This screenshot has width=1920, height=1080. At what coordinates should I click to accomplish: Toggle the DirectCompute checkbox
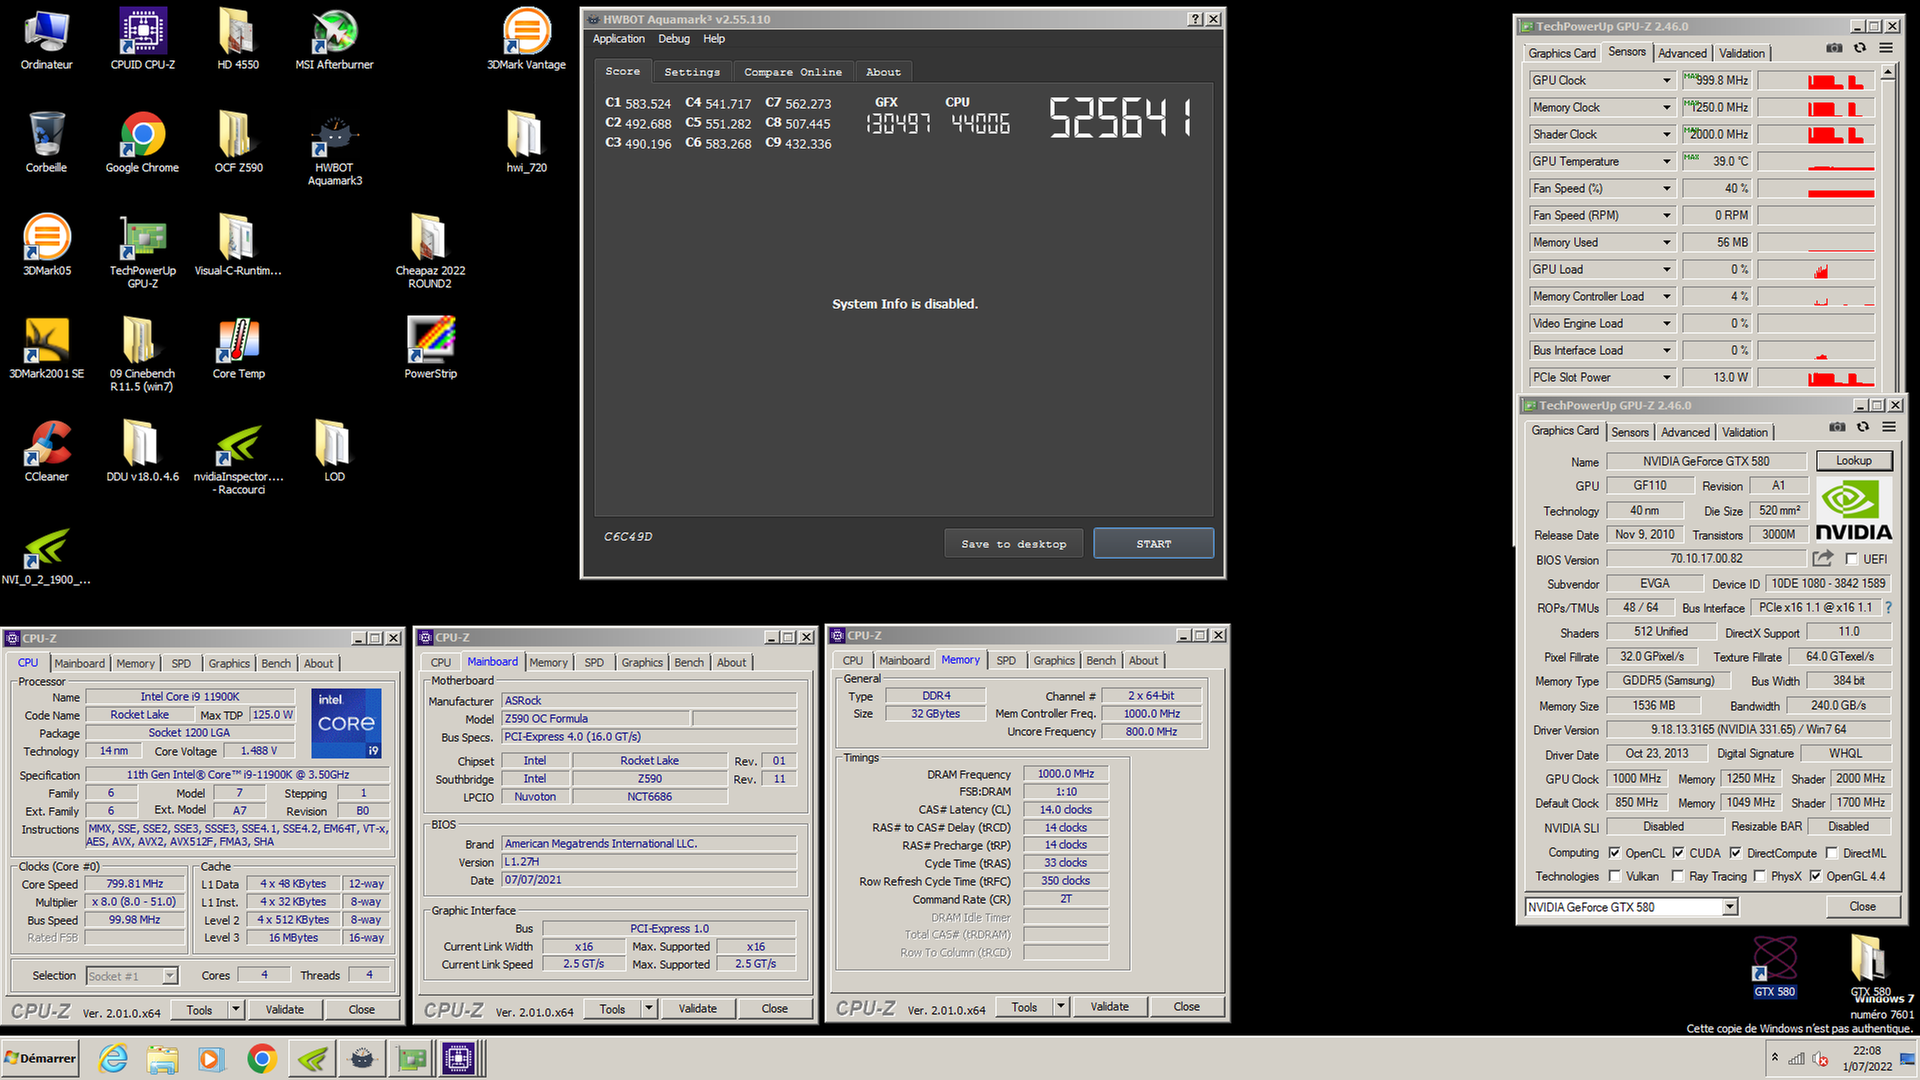point(1736,853)
